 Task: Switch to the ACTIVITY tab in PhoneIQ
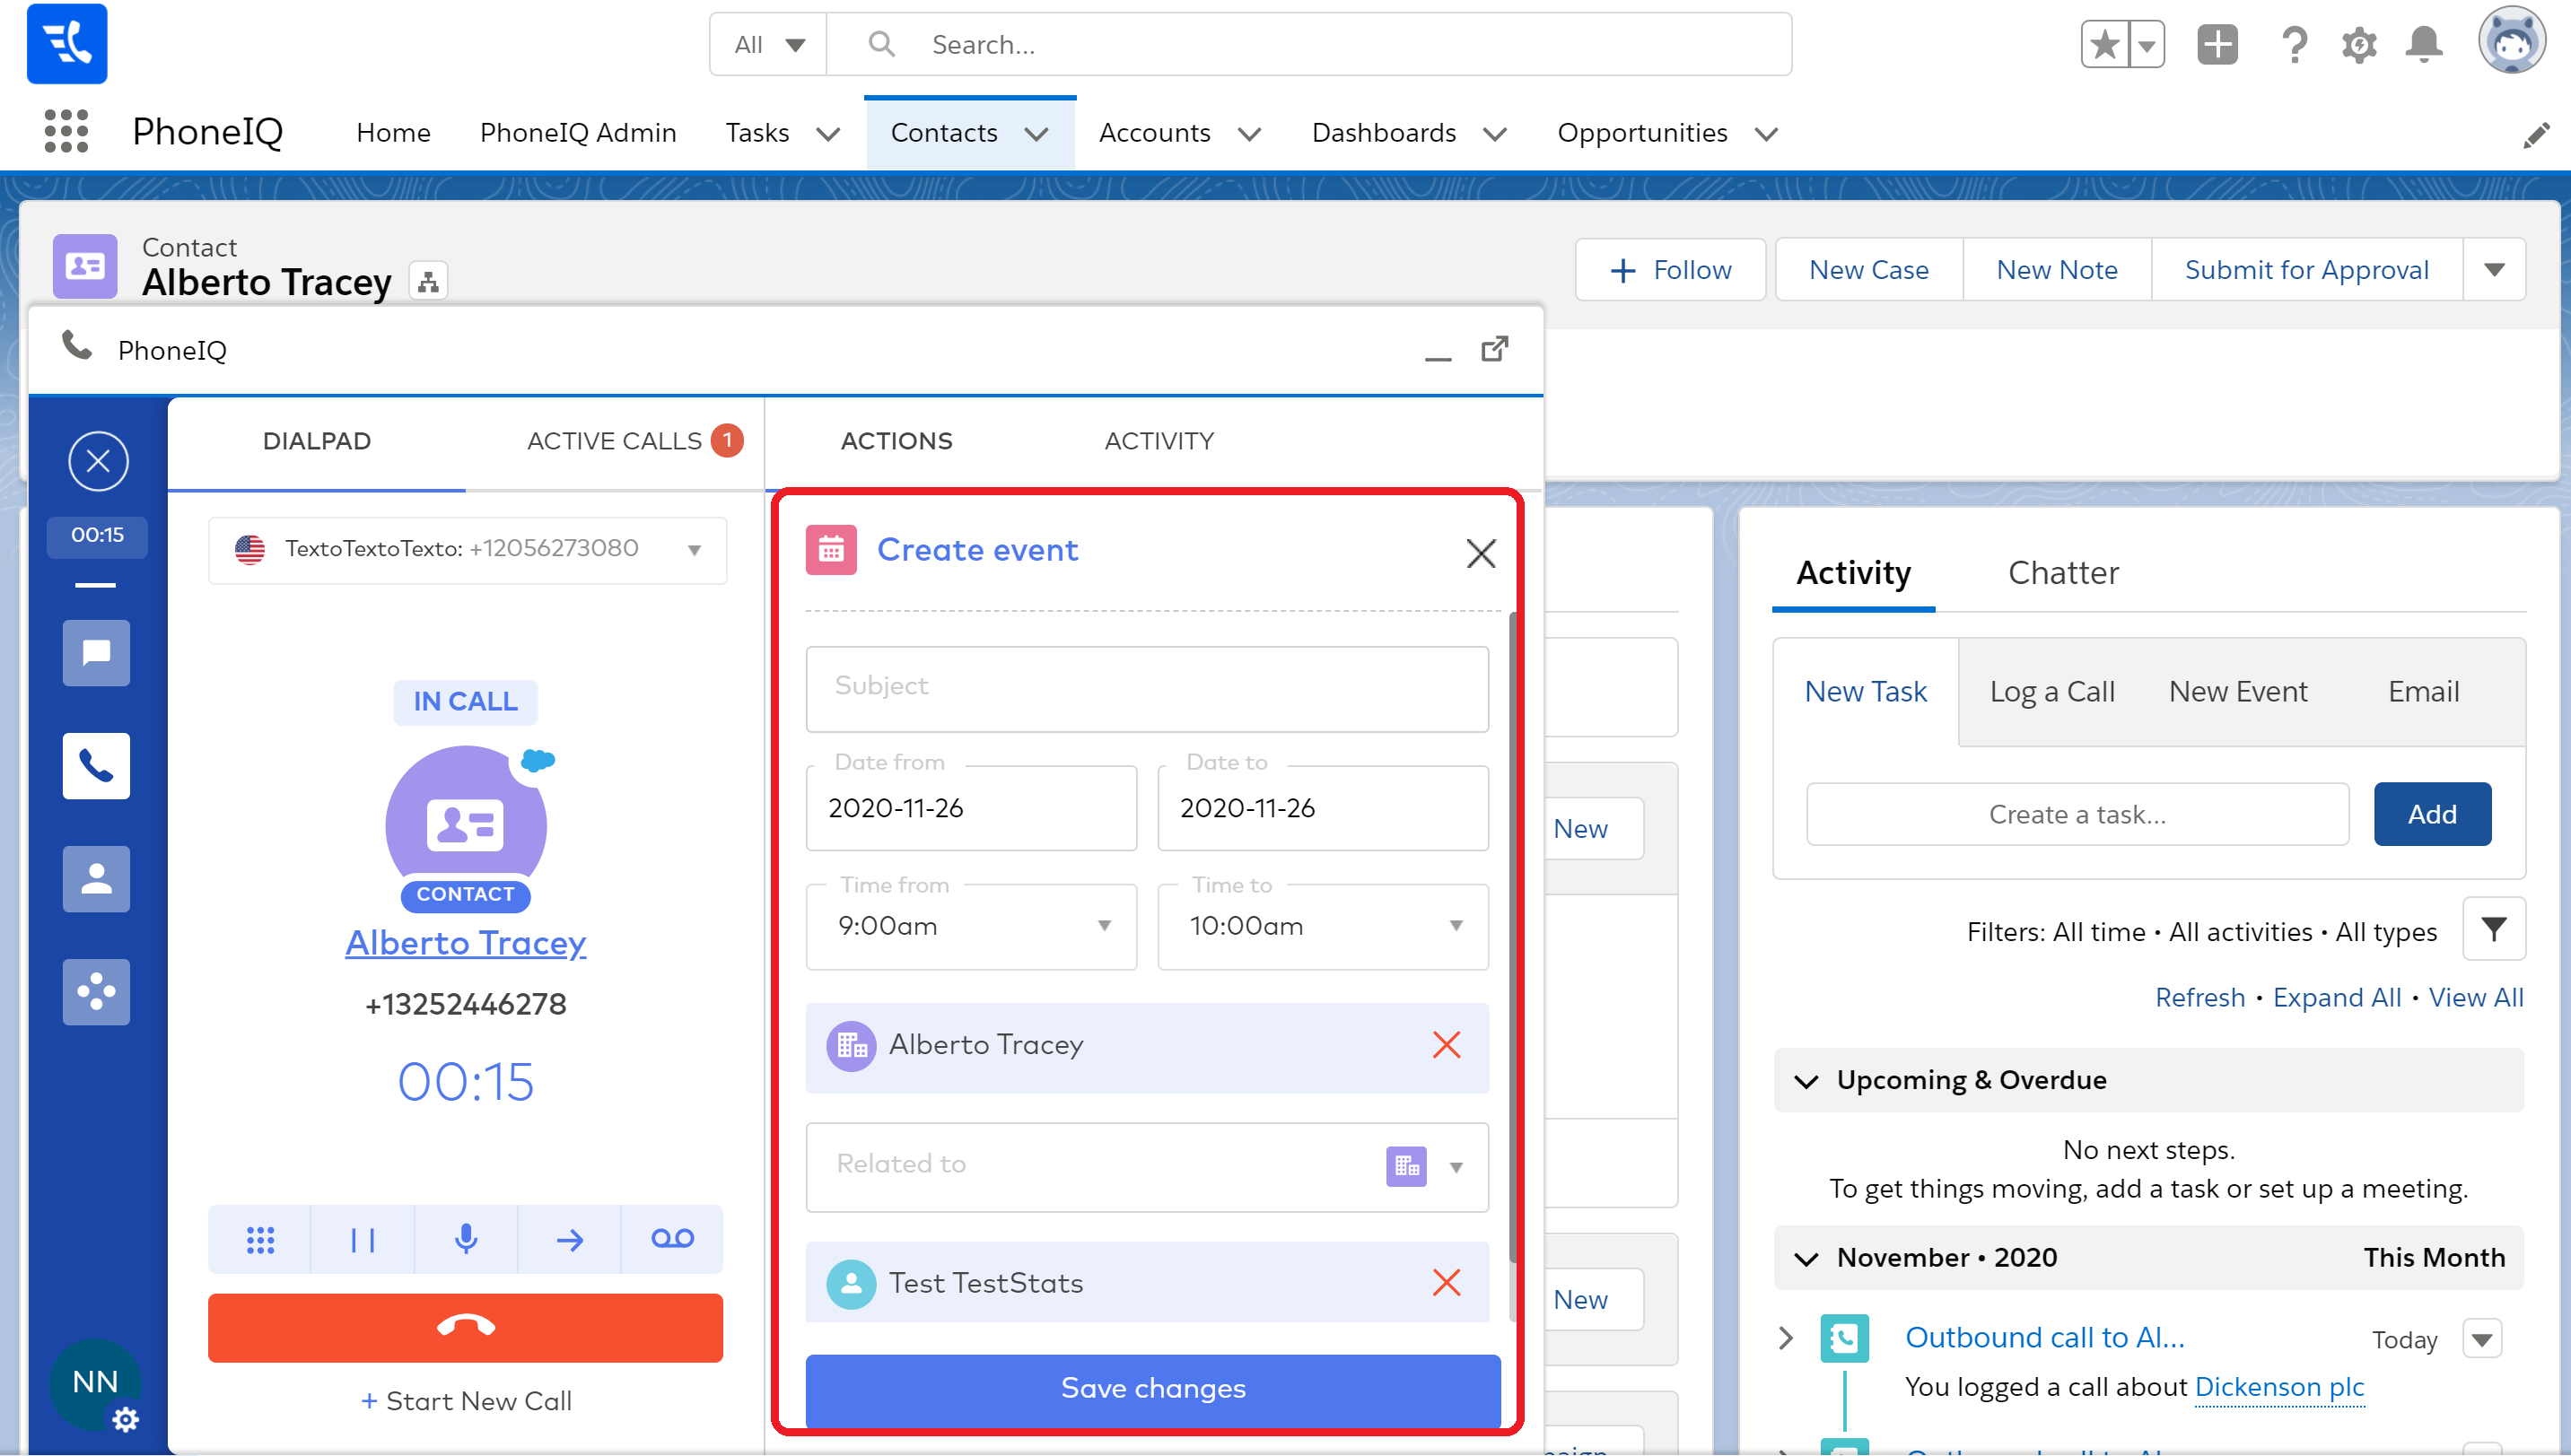point(1159,441)
